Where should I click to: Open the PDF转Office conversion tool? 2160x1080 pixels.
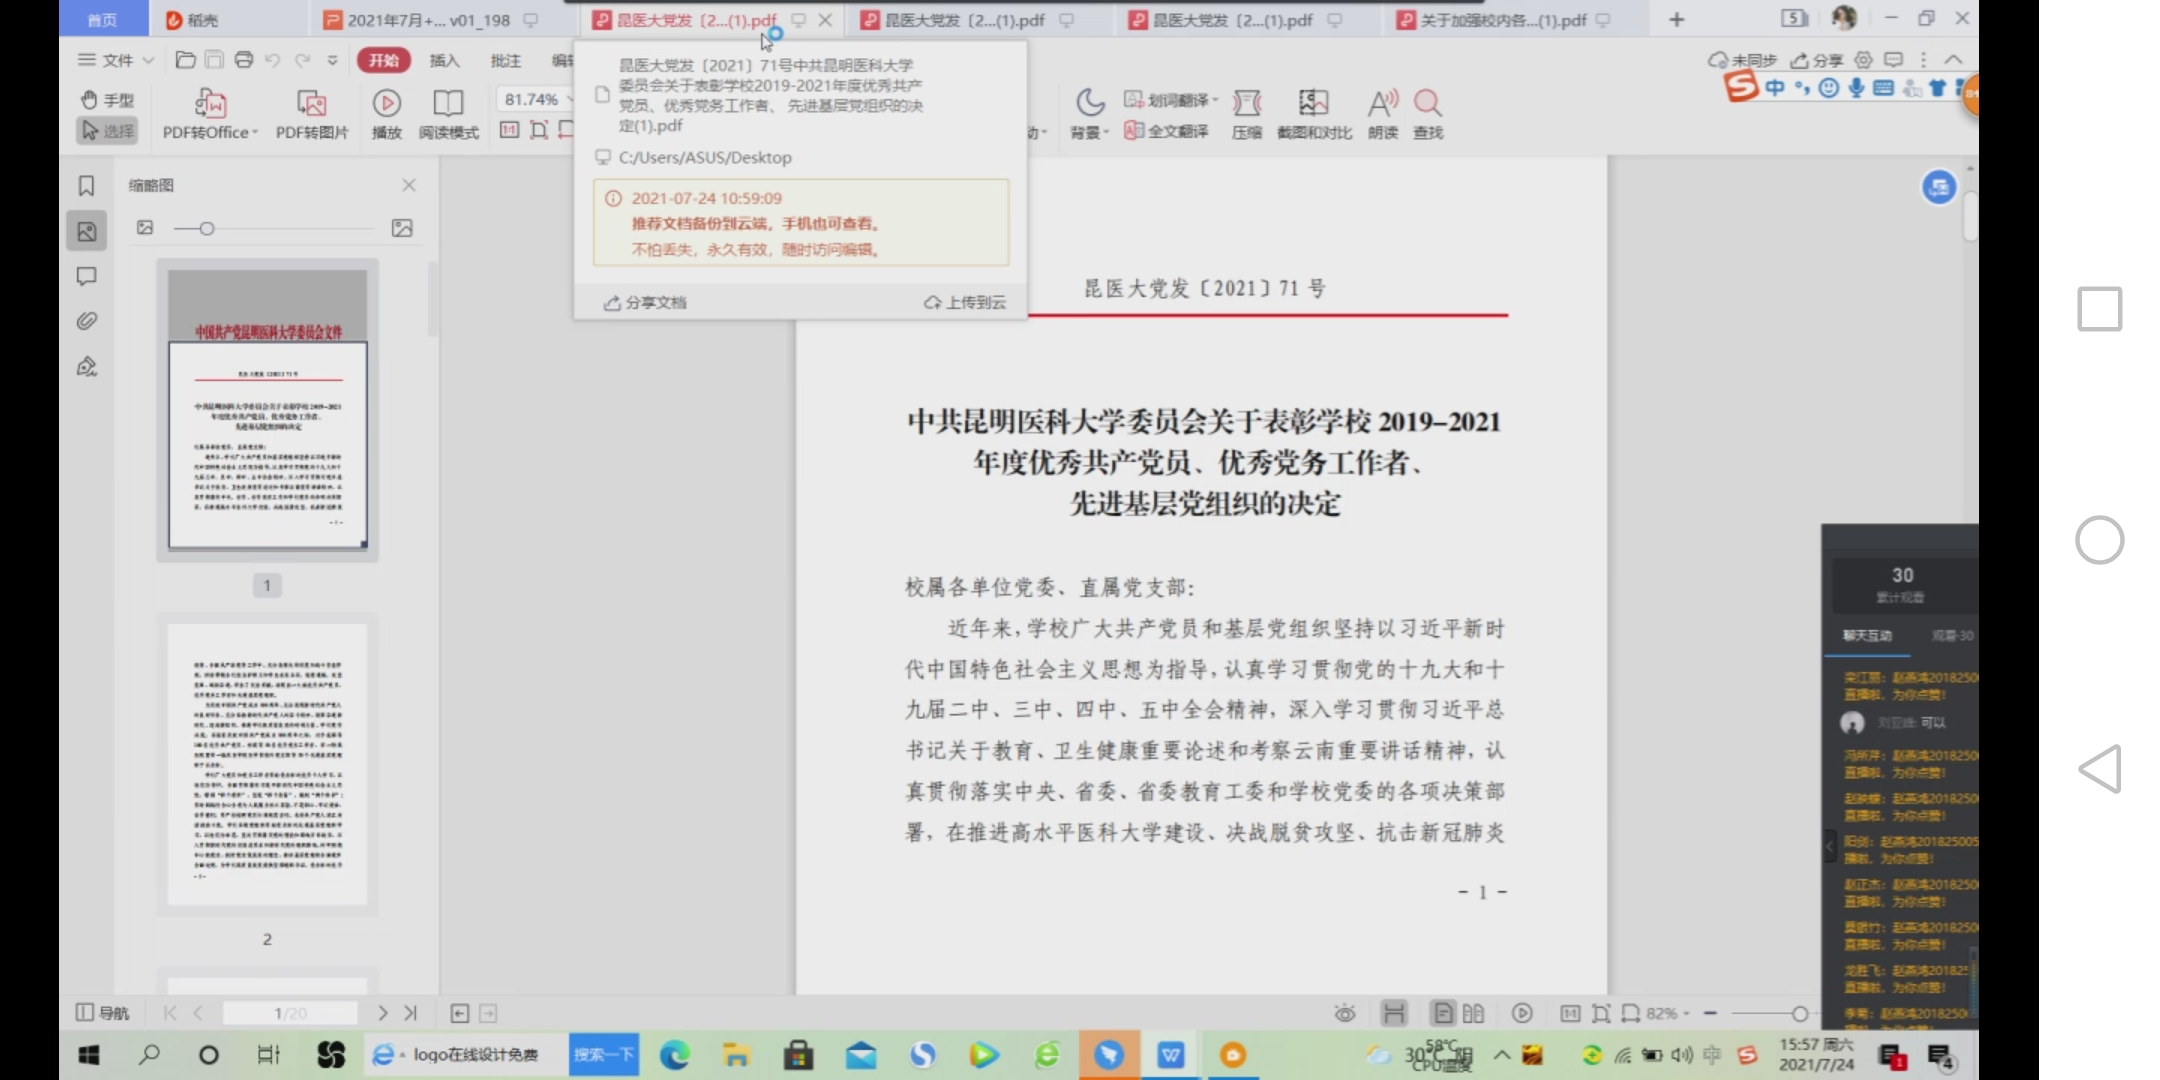tap(207, 112)
